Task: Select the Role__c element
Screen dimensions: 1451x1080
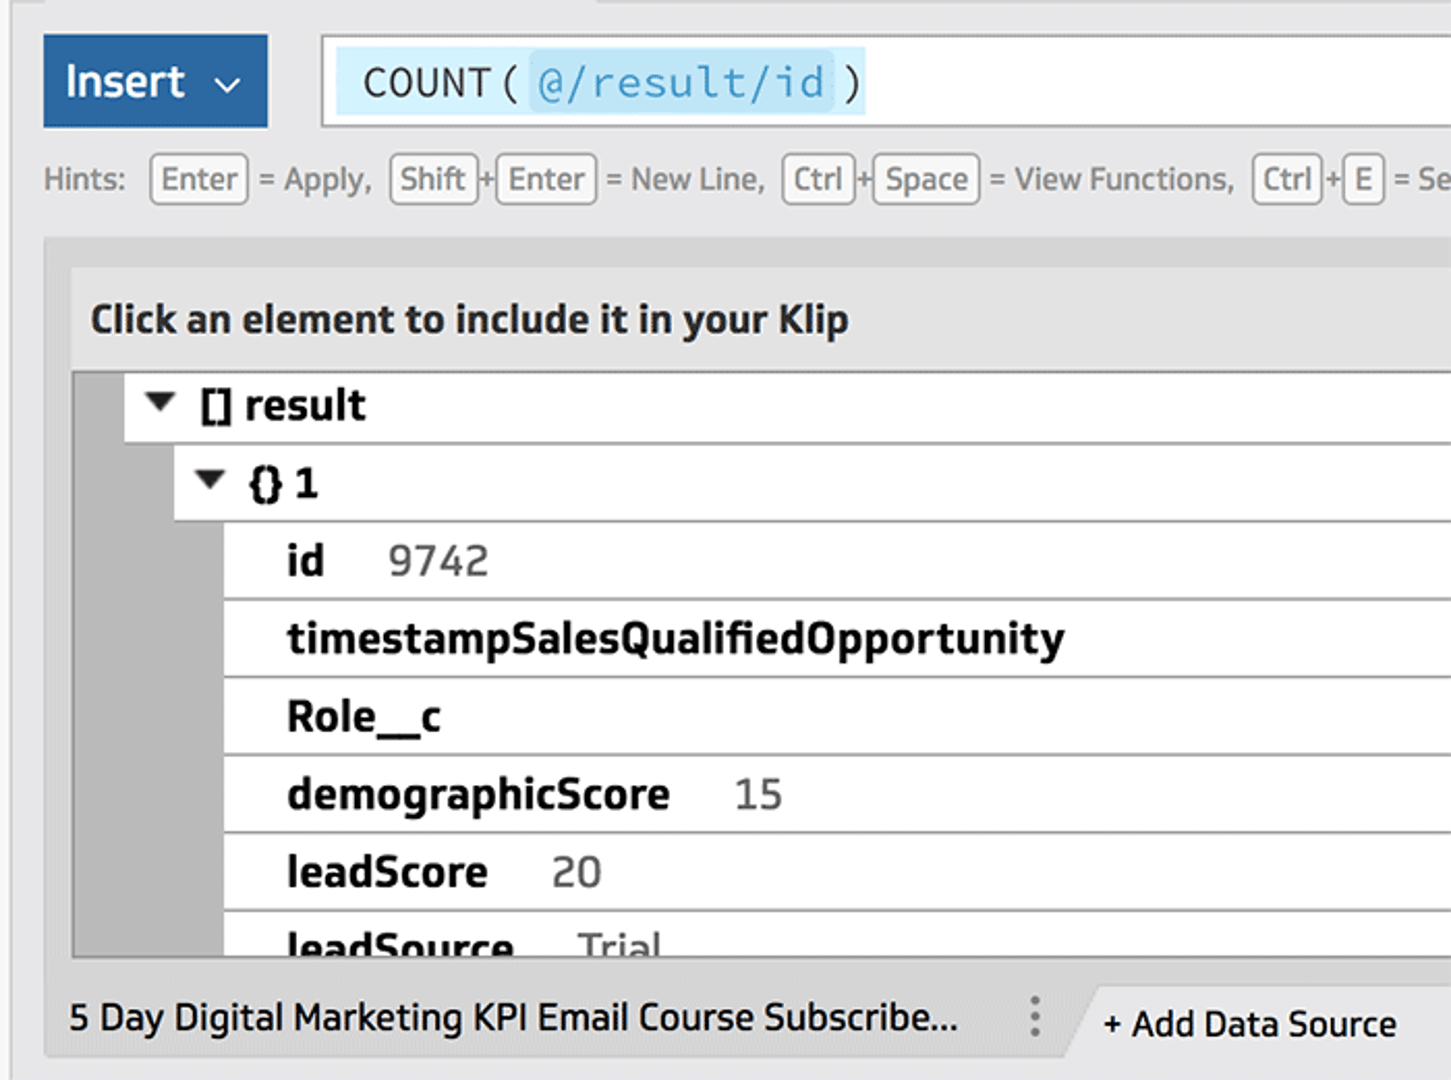Action: pyautogui.click(x=364, y=715)
